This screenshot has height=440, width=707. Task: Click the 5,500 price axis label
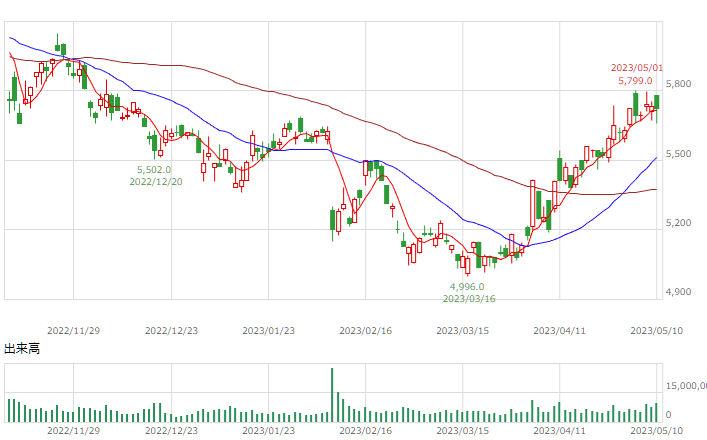[679, 154]
